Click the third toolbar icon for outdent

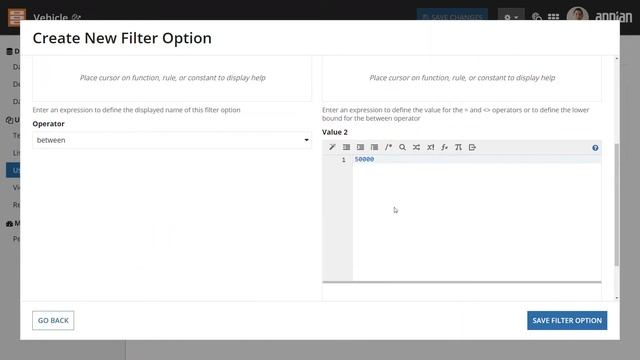pyautogui.click(x=360, y=147)
